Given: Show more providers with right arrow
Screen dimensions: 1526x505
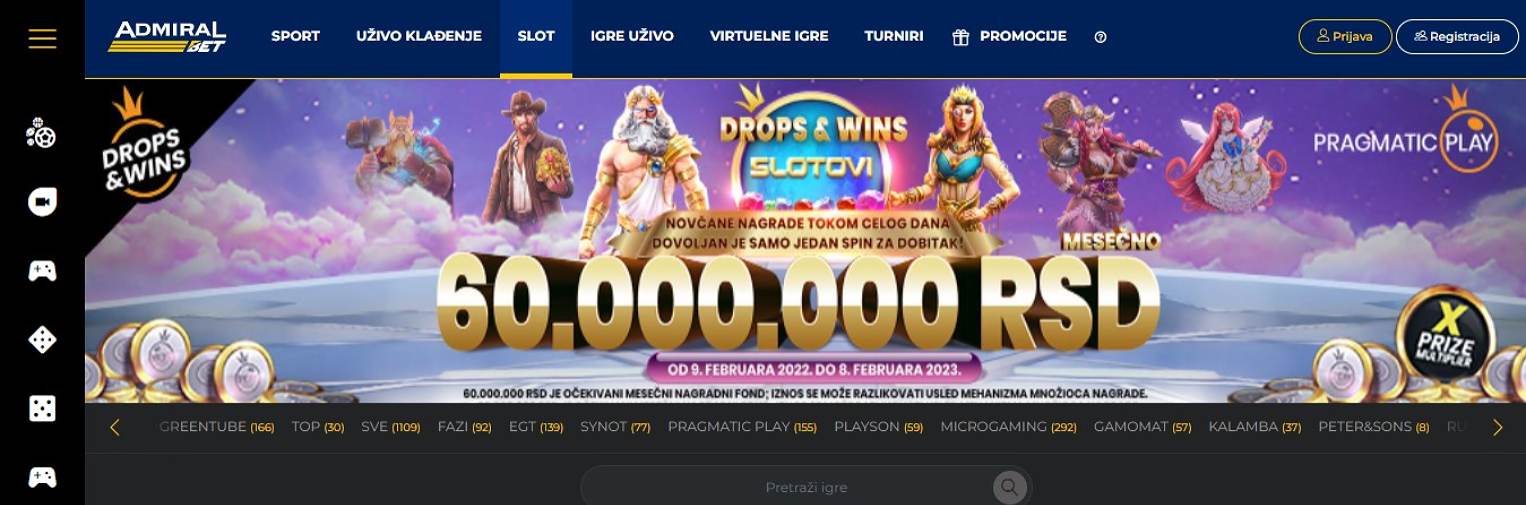Looking at the screenshot, I should [x=1497, y=428].
